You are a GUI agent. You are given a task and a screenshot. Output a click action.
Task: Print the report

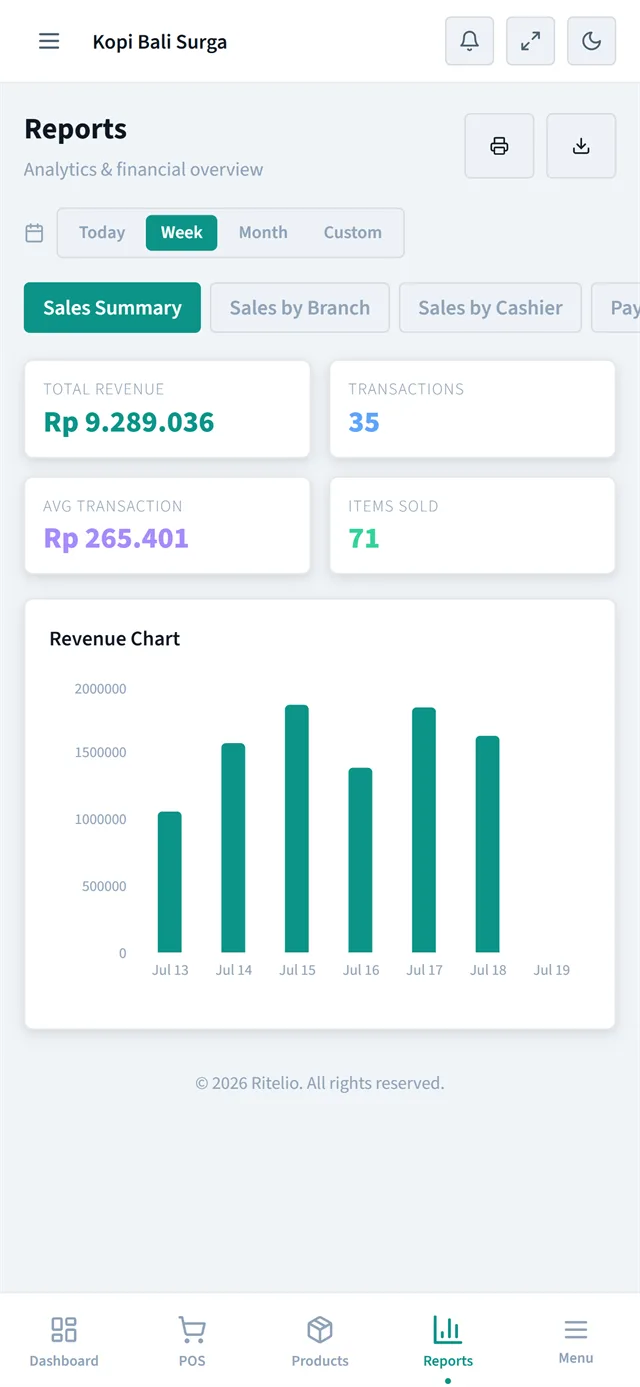(499, 146)
